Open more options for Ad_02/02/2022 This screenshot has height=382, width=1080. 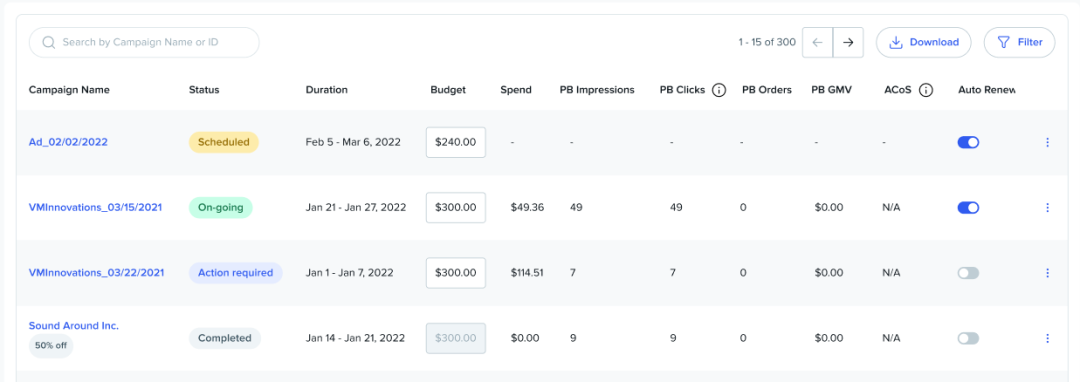1048,142
